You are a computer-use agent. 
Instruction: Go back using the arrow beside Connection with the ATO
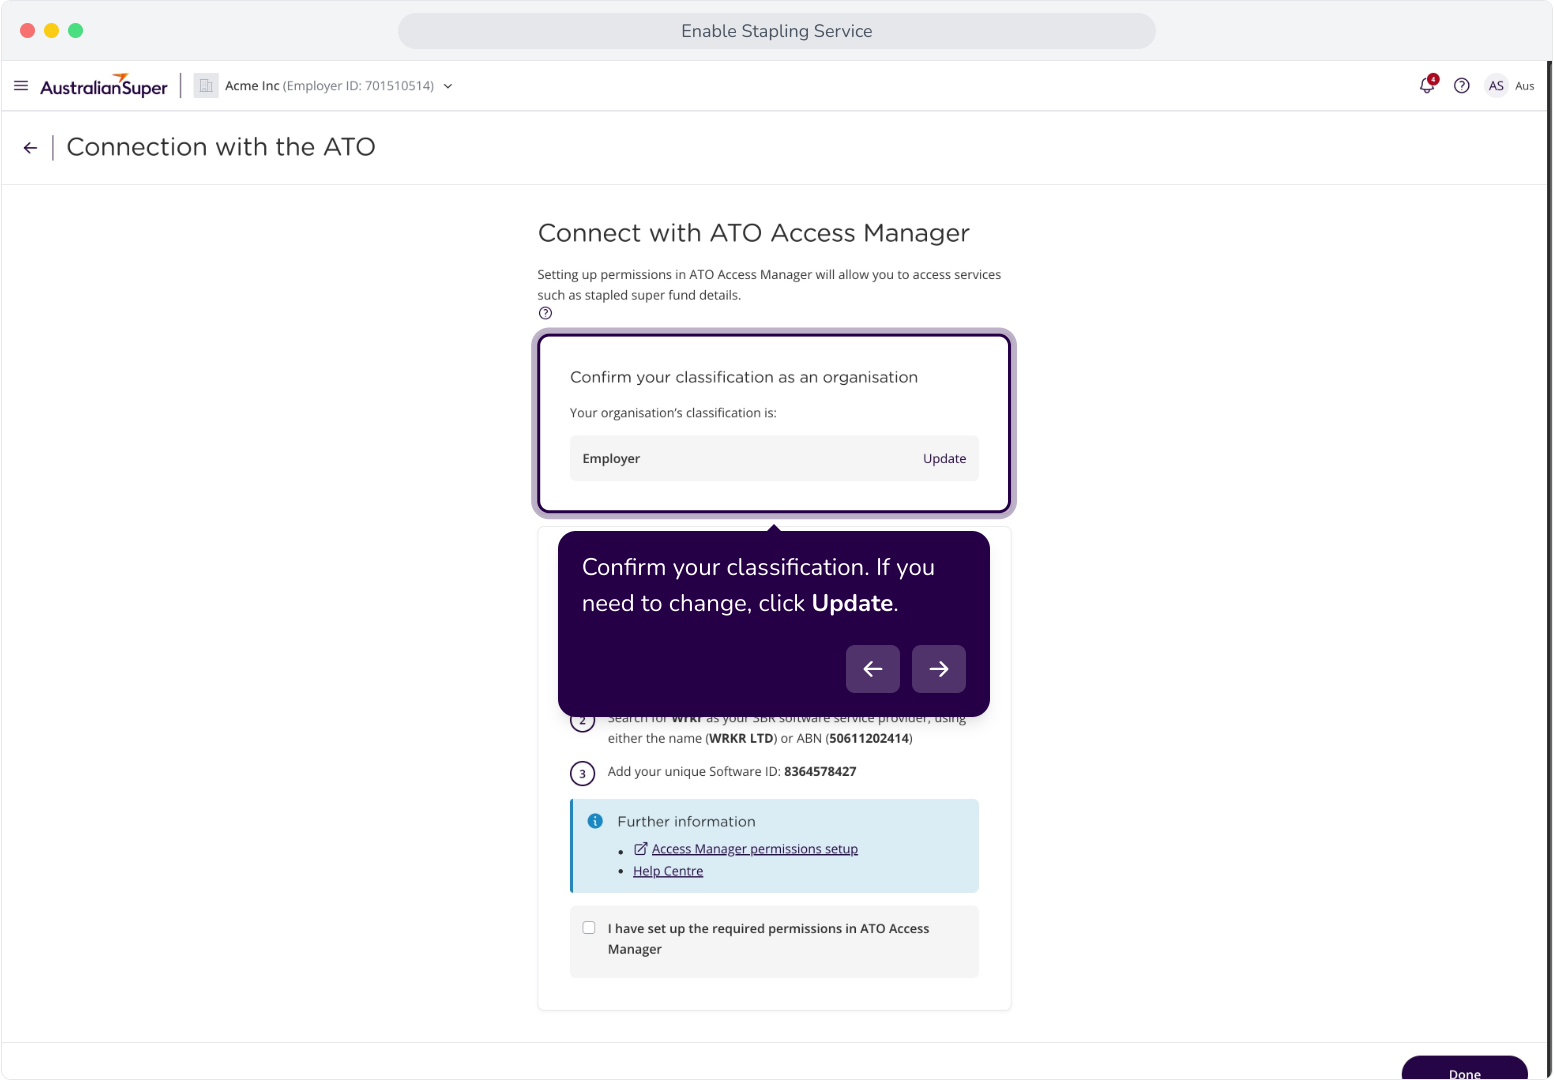31,148
